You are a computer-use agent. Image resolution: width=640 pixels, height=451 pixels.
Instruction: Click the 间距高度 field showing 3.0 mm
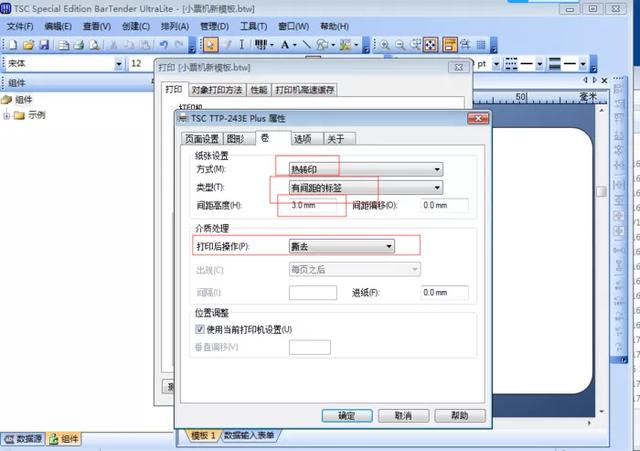(313, 205)
